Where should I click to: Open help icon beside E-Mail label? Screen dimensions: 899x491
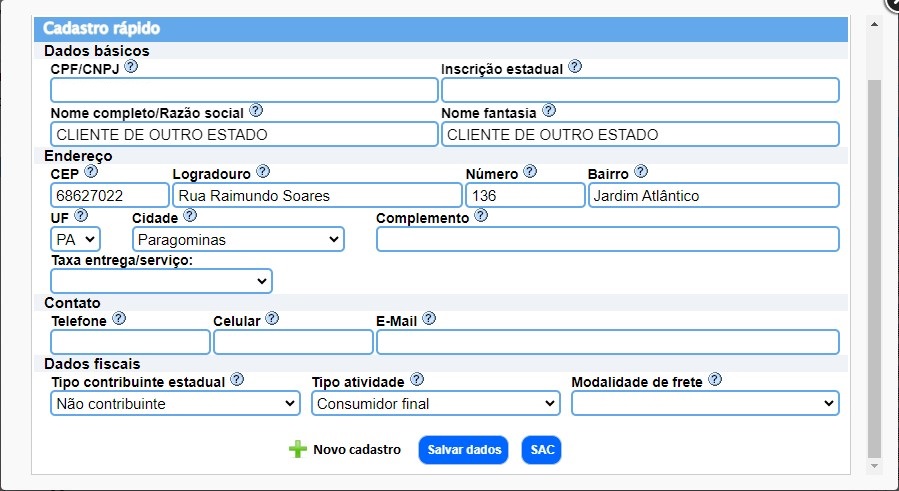coord(428,318)
